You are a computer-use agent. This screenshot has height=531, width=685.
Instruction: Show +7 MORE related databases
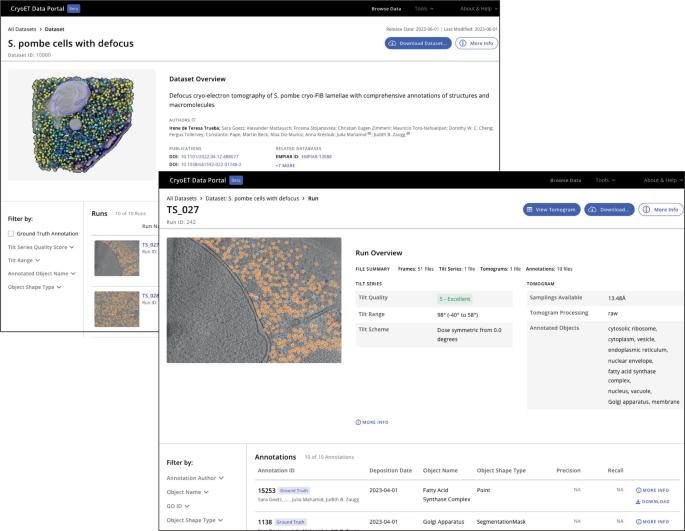(285, 166)
